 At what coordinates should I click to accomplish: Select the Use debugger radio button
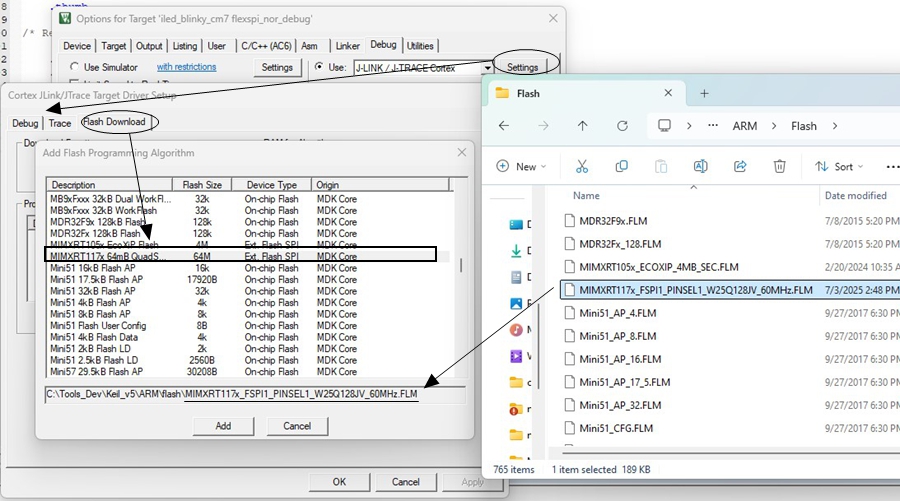(x=319, y=67)
